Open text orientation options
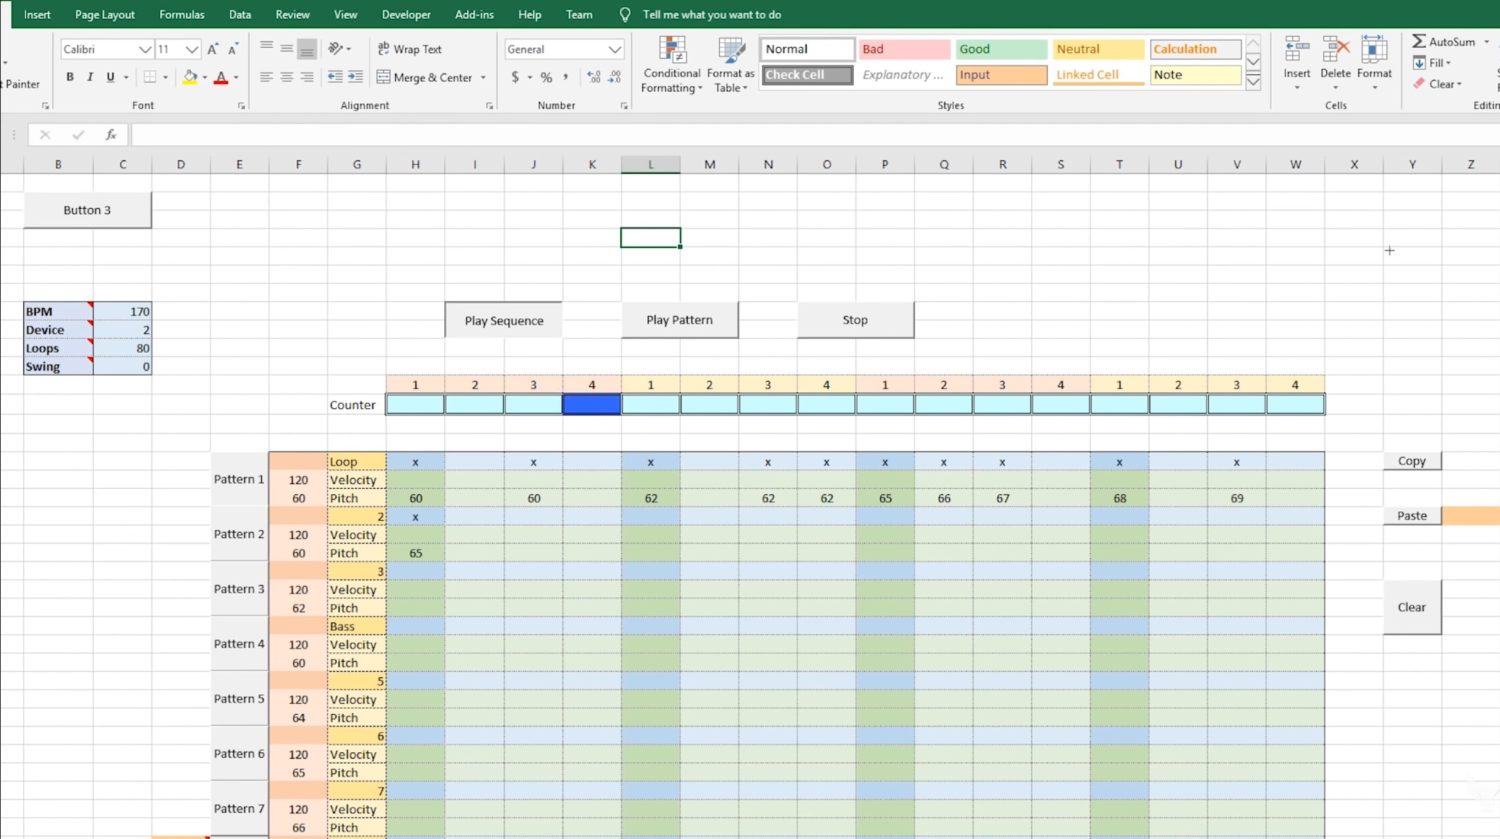 coord(339,48)
